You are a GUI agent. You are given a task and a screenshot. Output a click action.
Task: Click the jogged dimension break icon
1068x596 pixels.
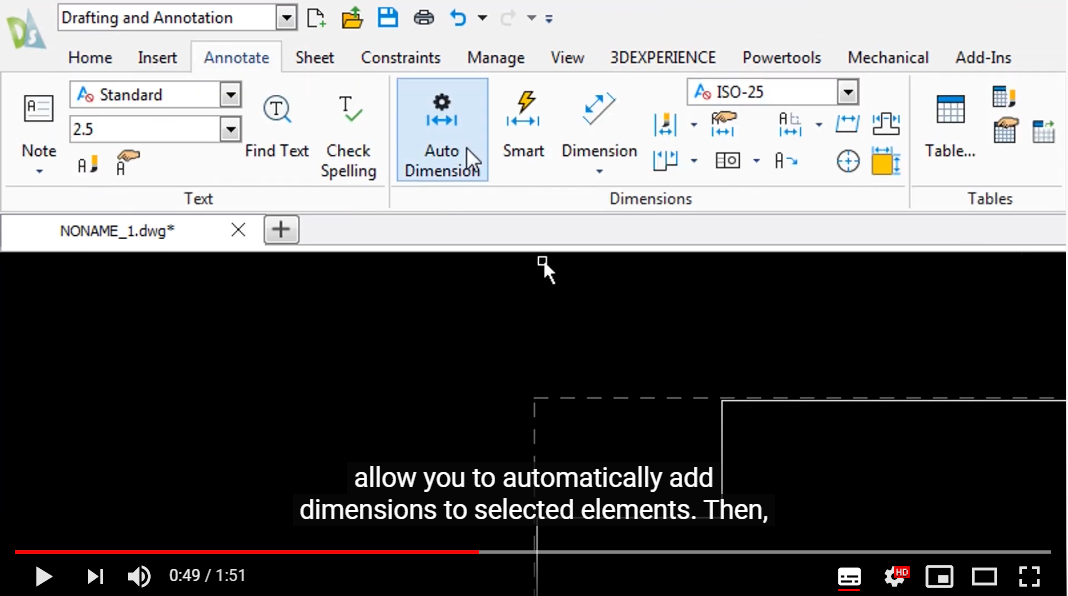coord(885,123)
